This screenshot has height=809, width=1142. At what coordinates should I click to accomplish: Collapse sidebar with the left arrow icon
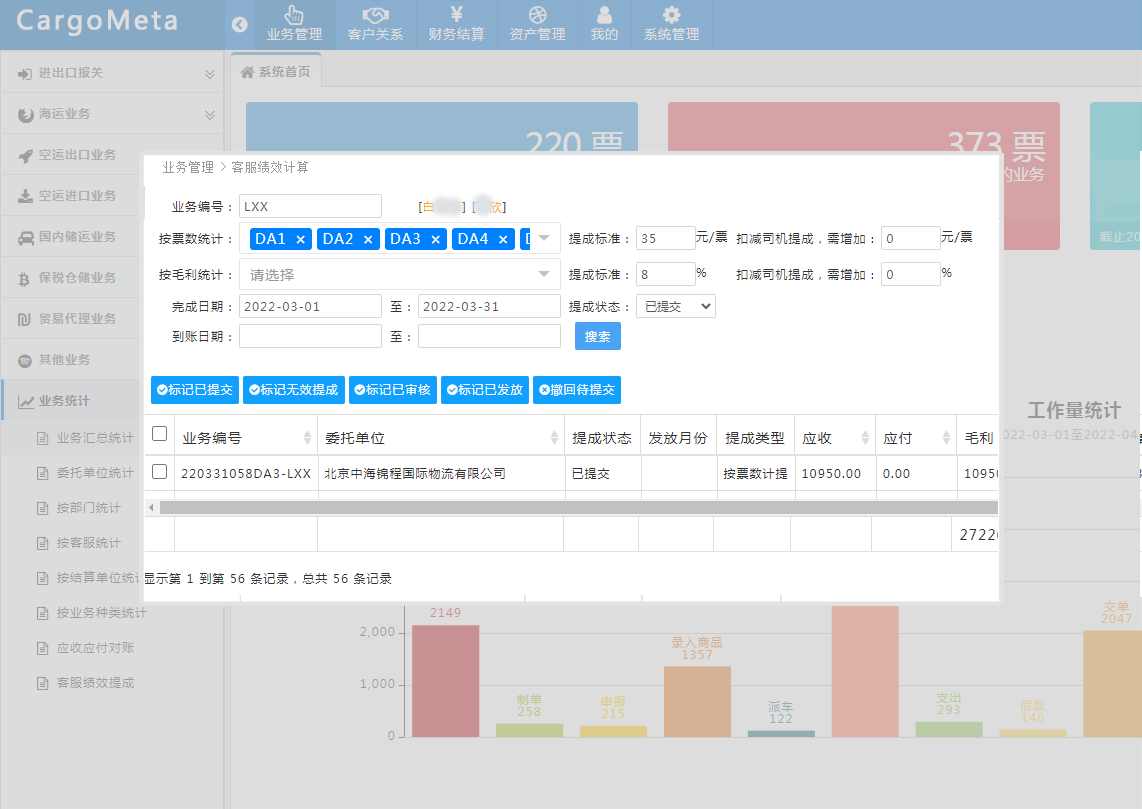tap(239, 25)
